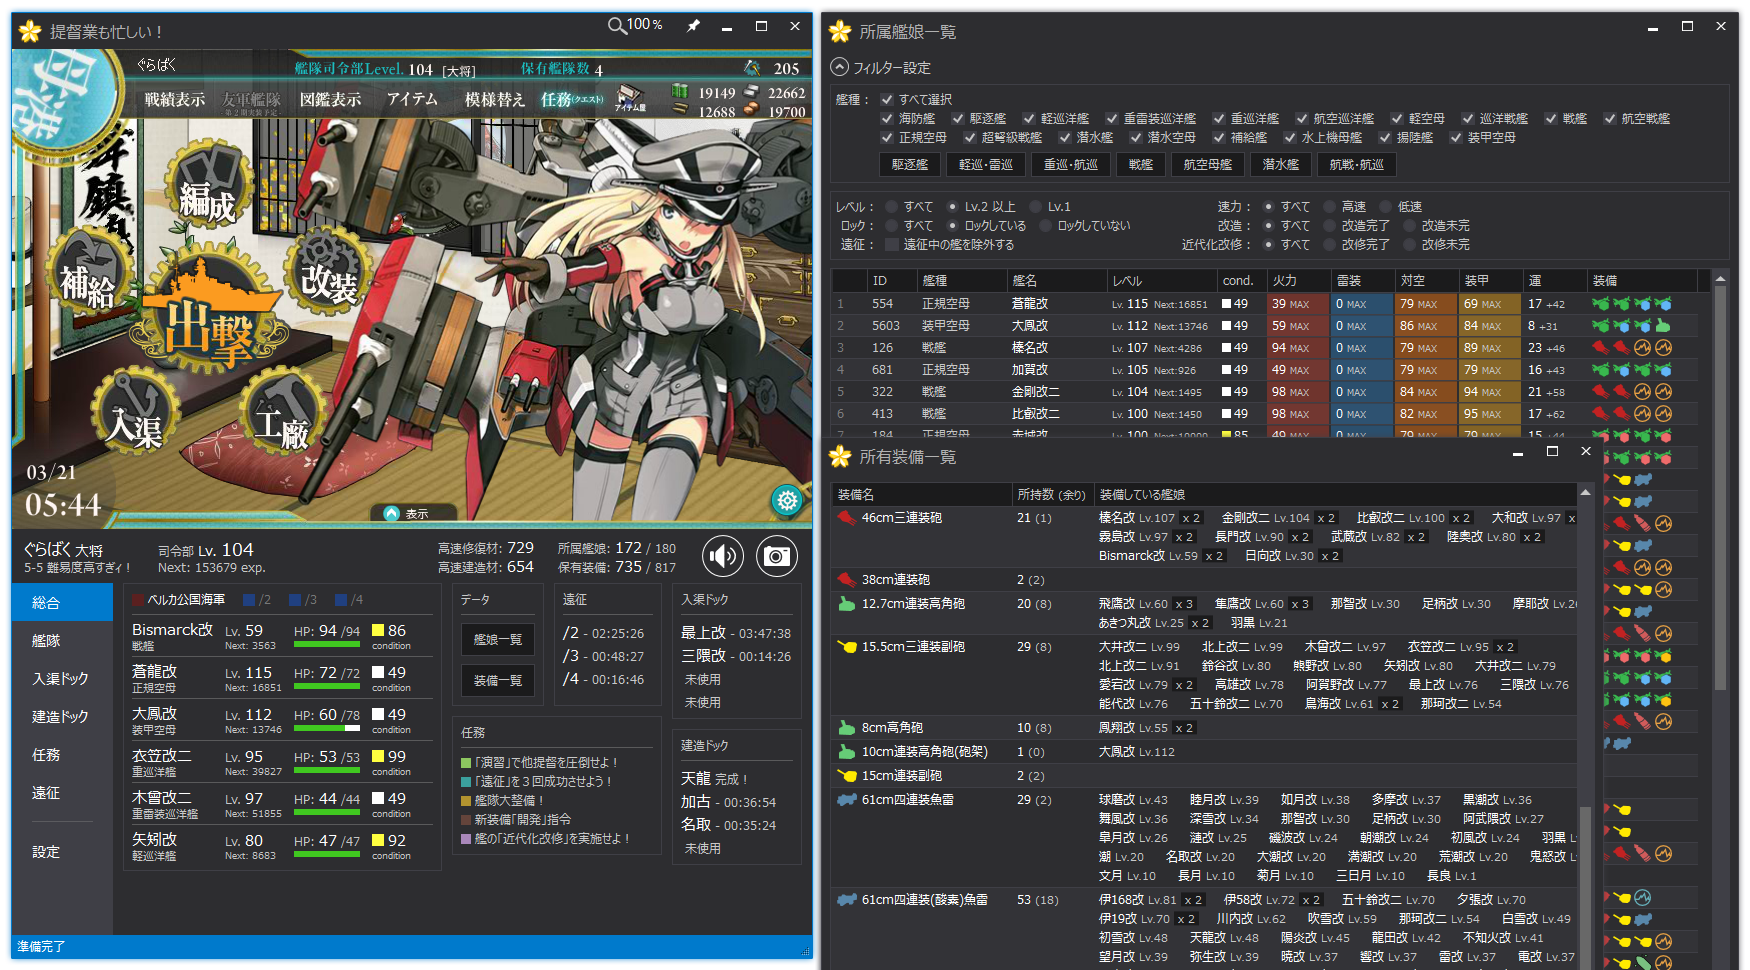Take a screenshot with camera icon

[x=777, y=556]
